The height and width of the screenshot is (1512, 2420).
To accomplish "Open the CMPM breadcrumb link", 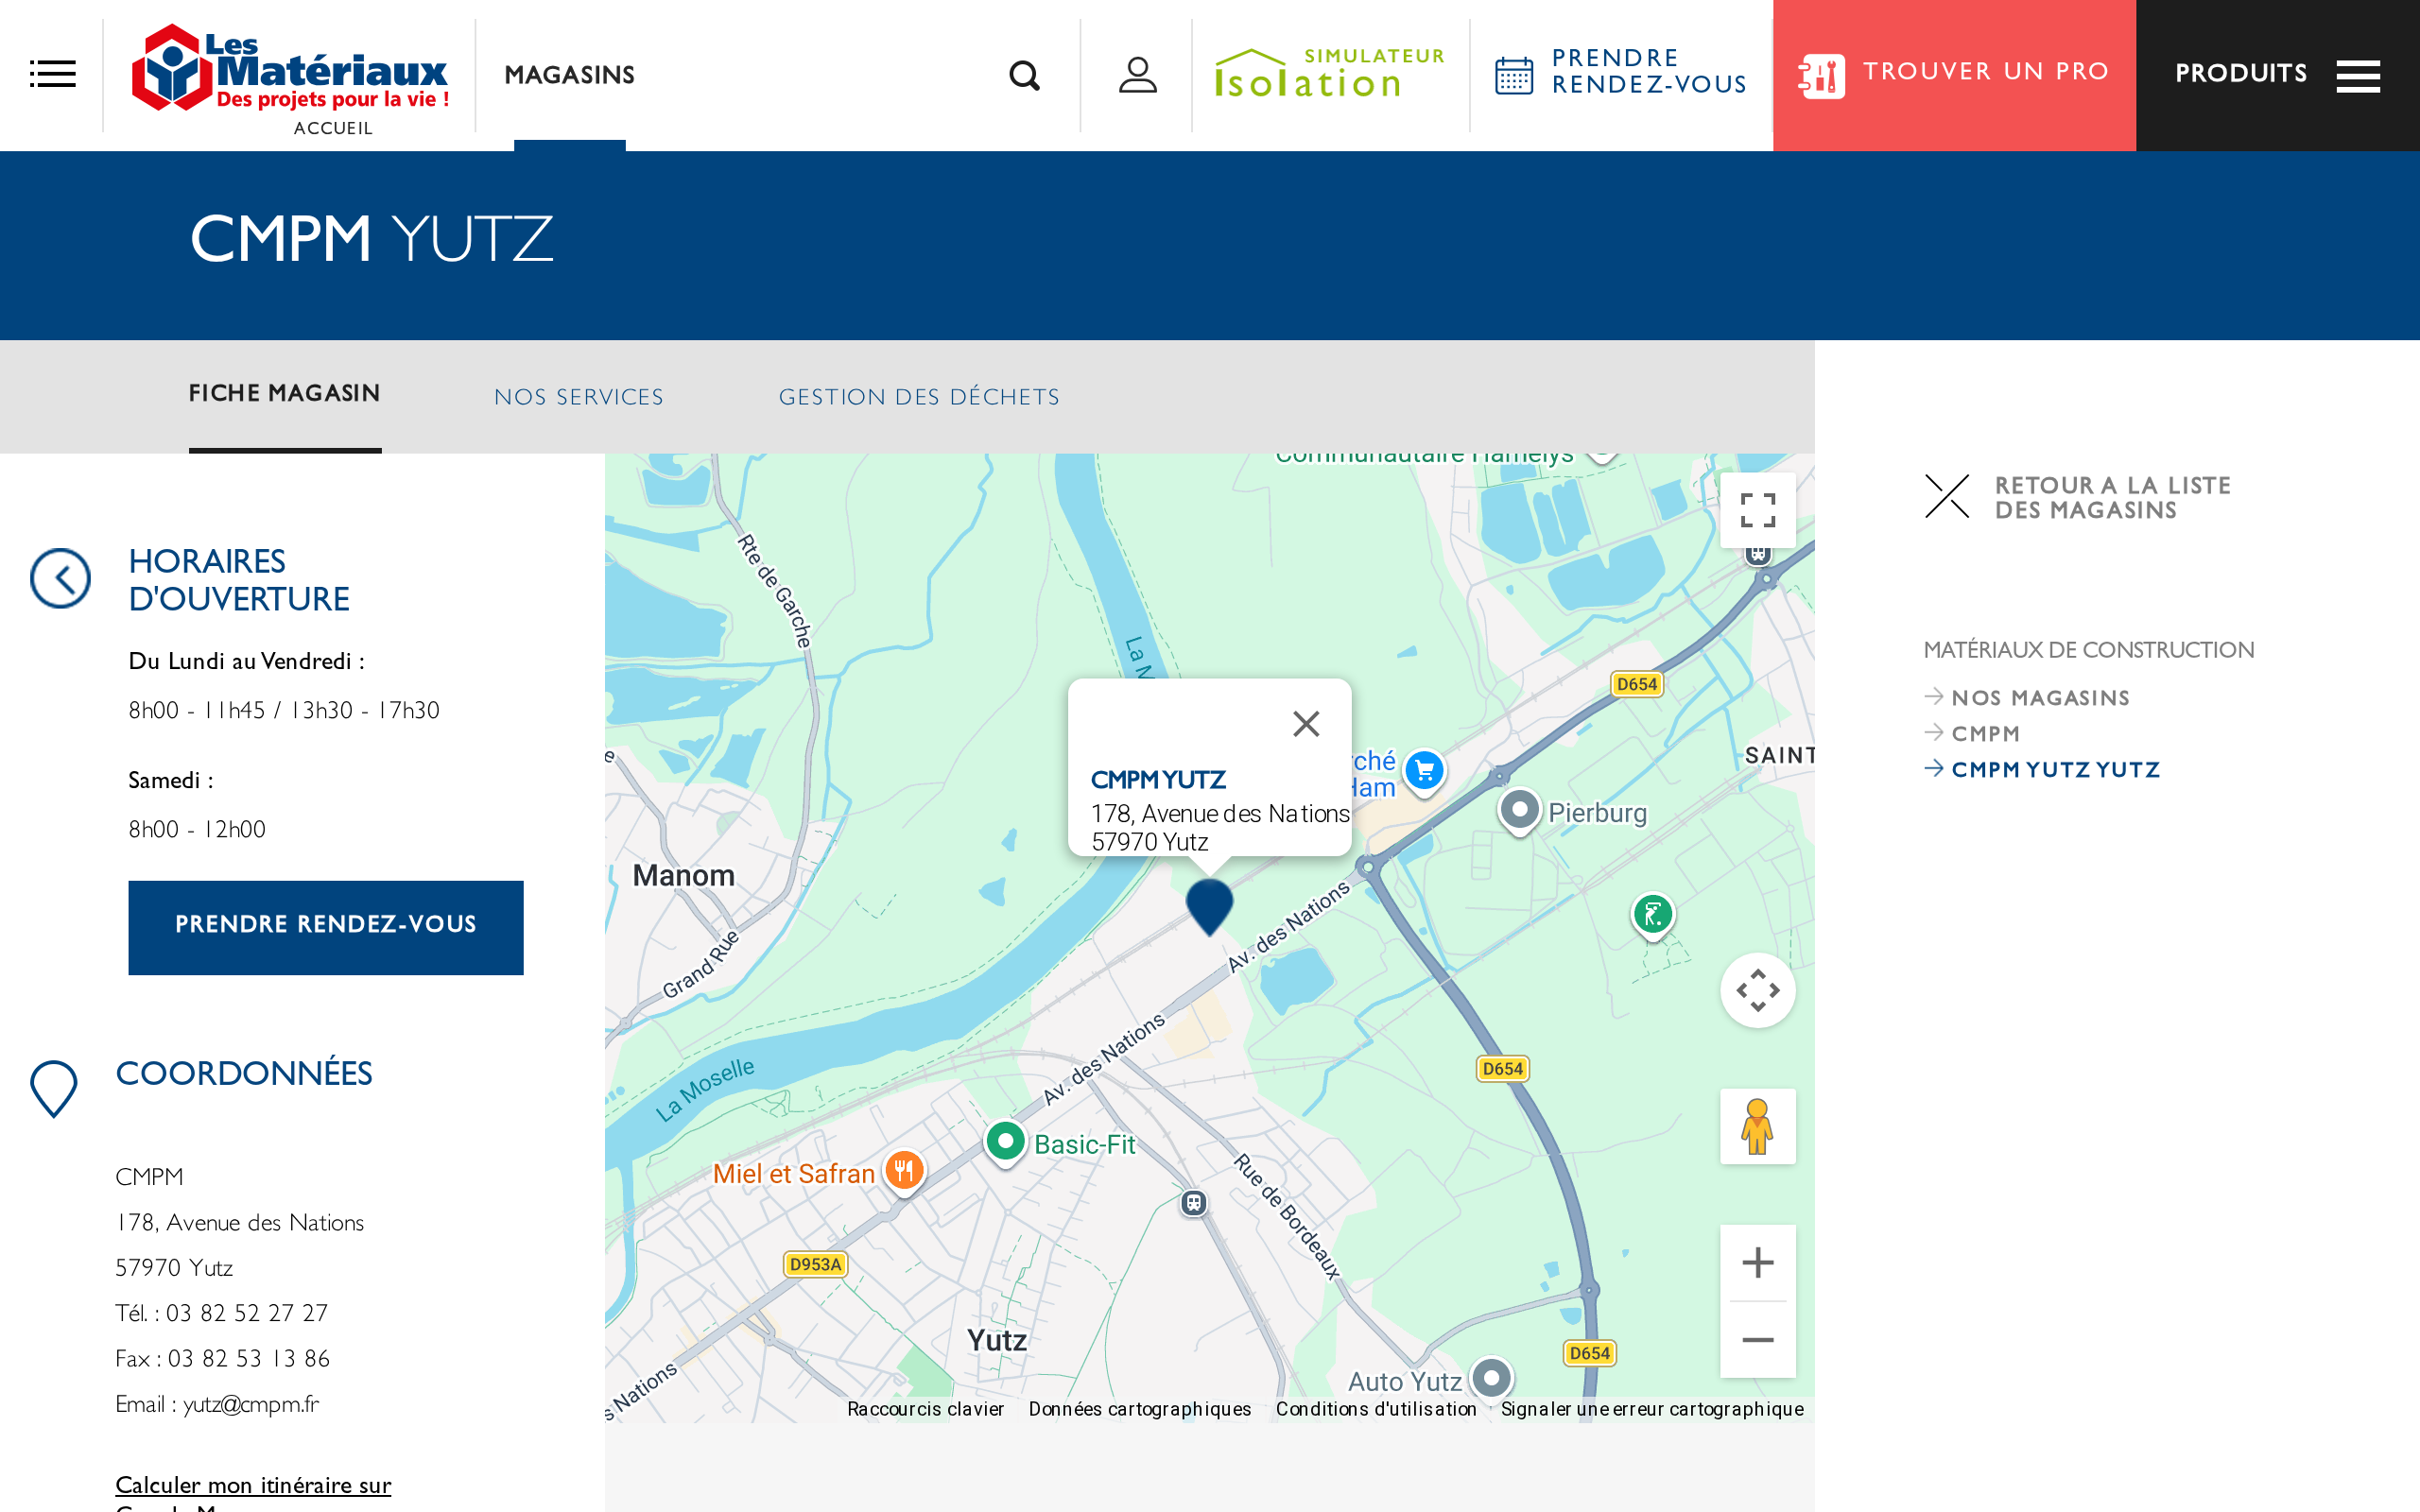I will (1985, 734).
